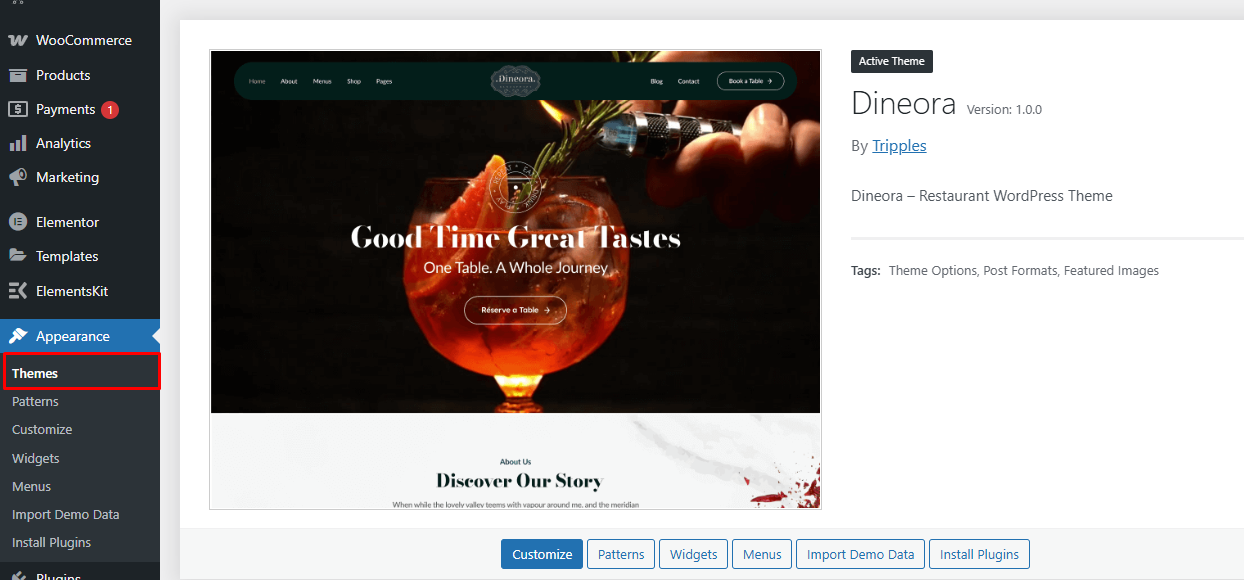Viewport: 1244px width, 580px height.
Task: Click the Patterns button below the theme
Action: tap(621, 554)
